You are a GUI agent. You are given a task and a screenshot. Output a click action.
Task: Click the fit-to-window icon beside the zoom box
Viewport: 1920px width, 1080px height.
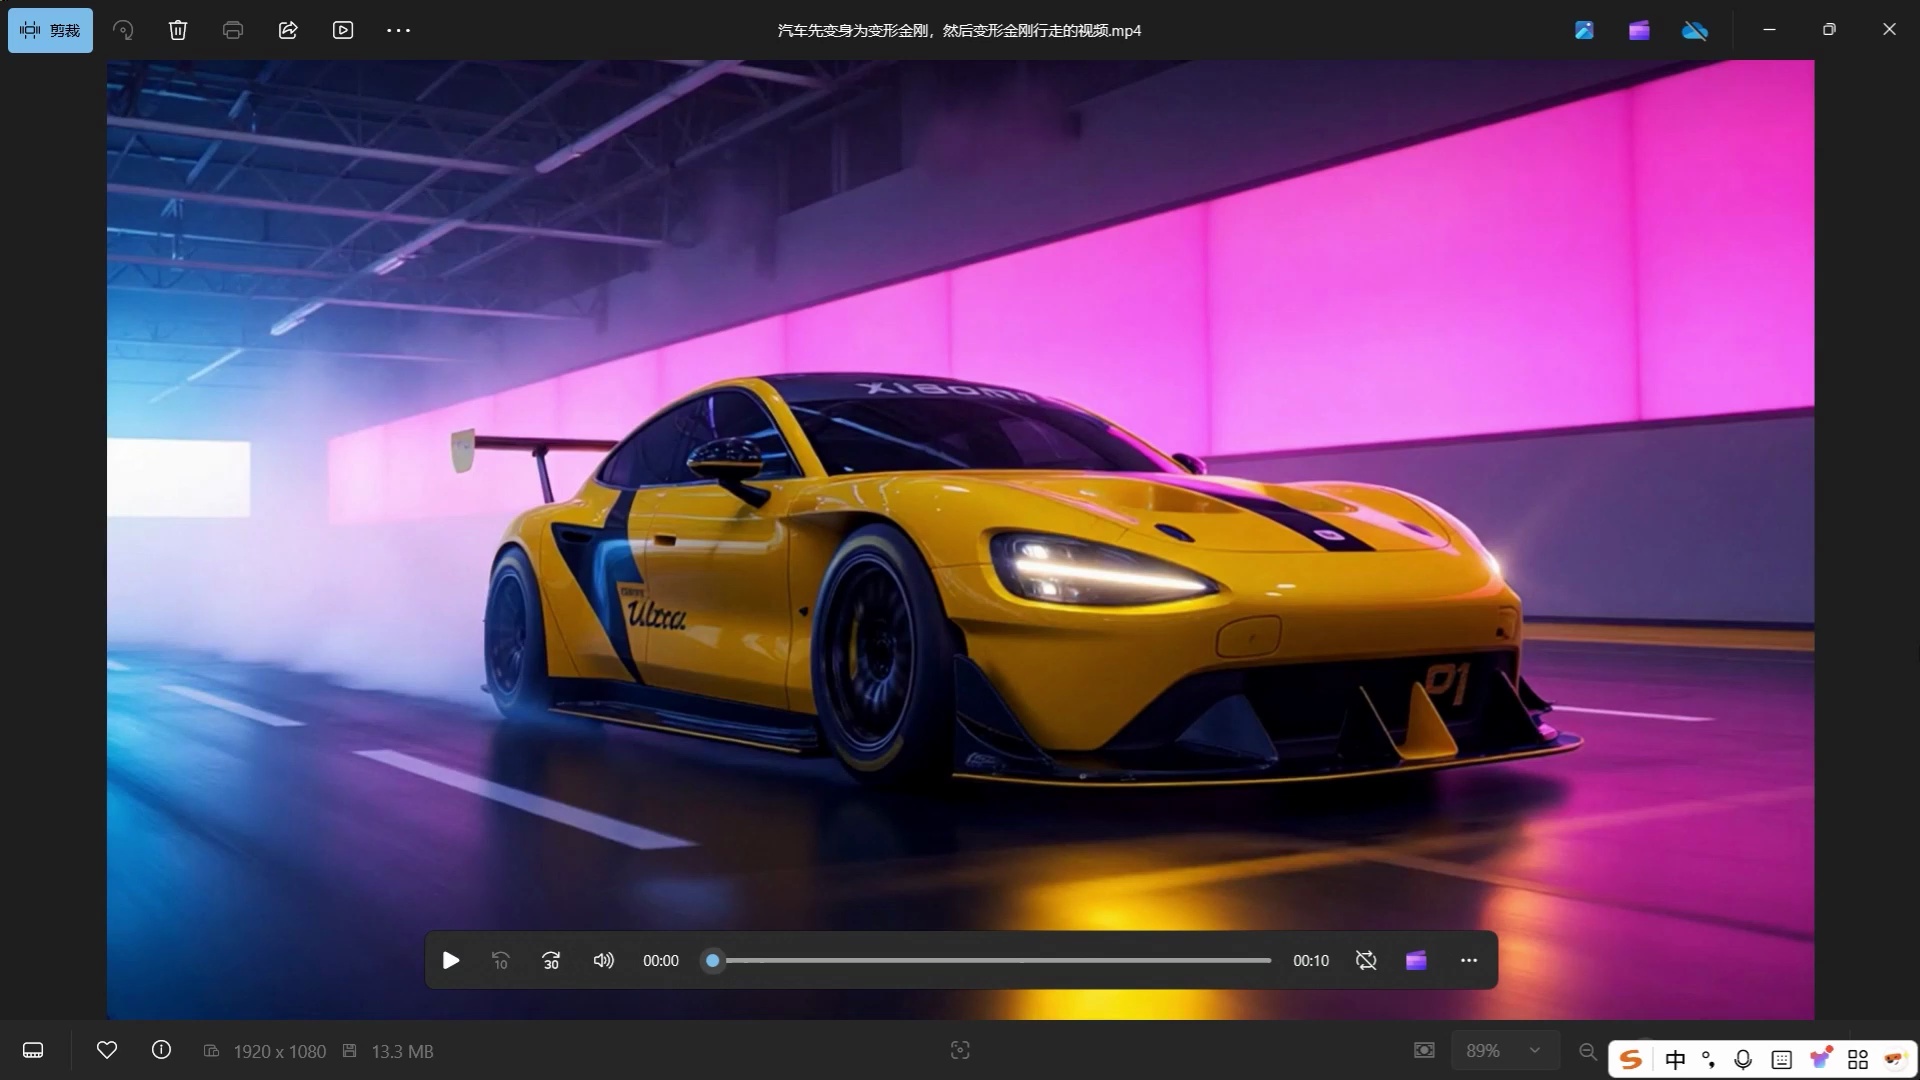1424,1050
